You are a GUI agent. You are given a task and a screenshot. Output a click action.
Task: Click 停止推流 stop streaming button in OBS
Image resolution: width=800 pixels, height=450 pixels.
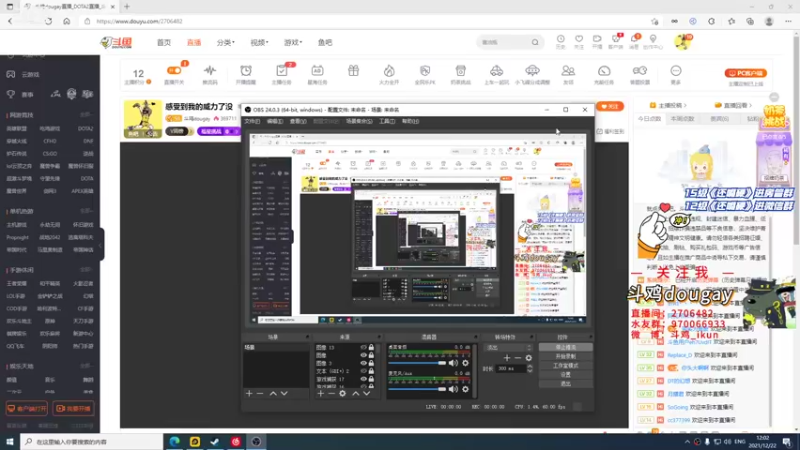pos(565,347)
